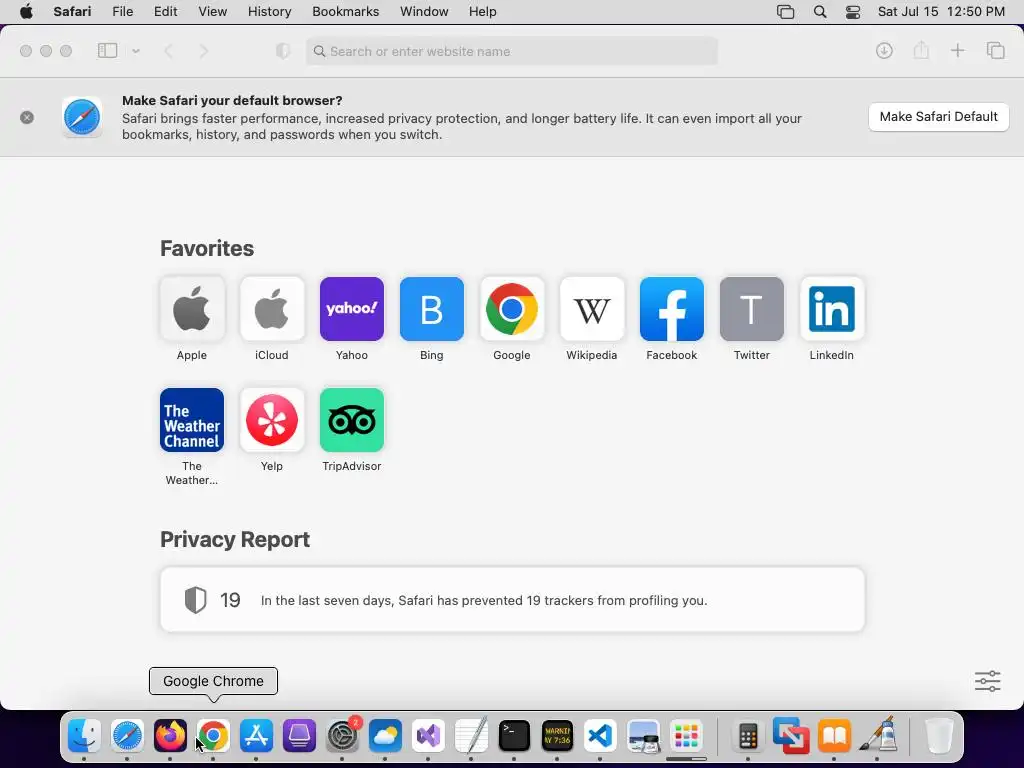Open App Store from the Dock

257,736
